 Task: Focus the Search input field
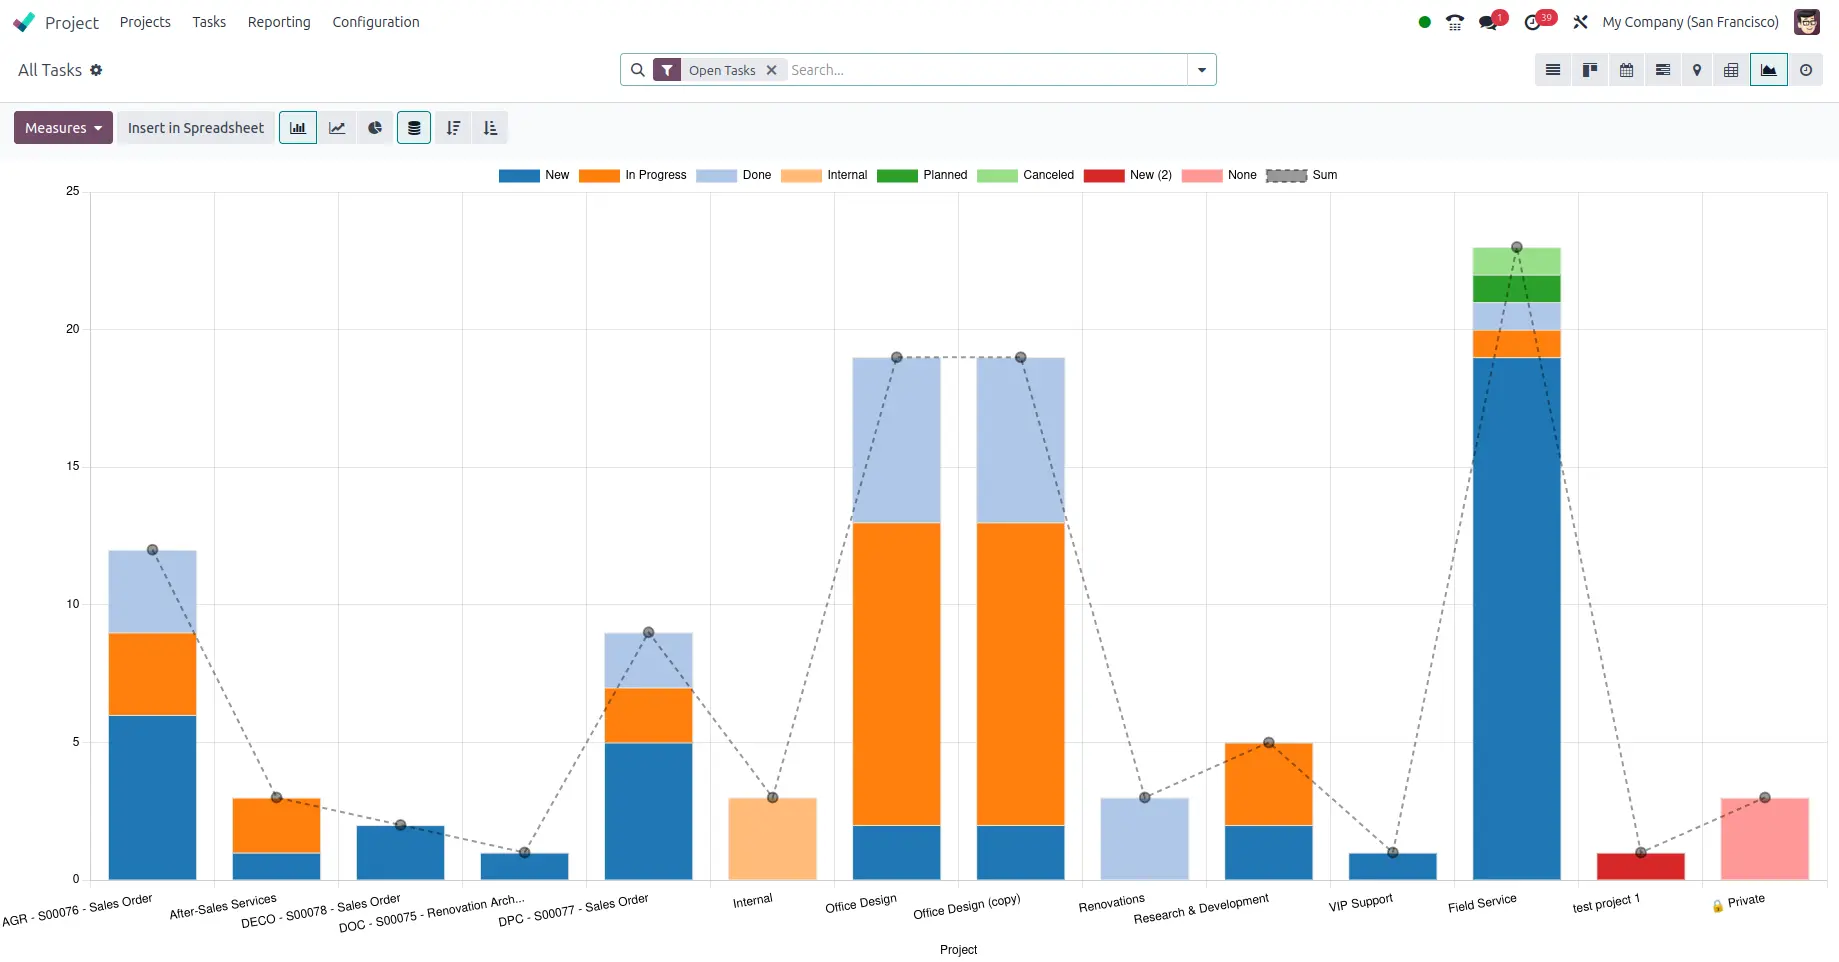click(985, 70)
